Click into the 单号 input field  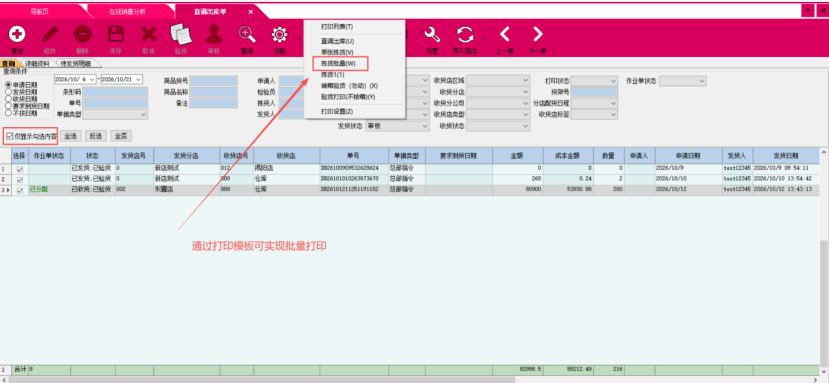115,103
